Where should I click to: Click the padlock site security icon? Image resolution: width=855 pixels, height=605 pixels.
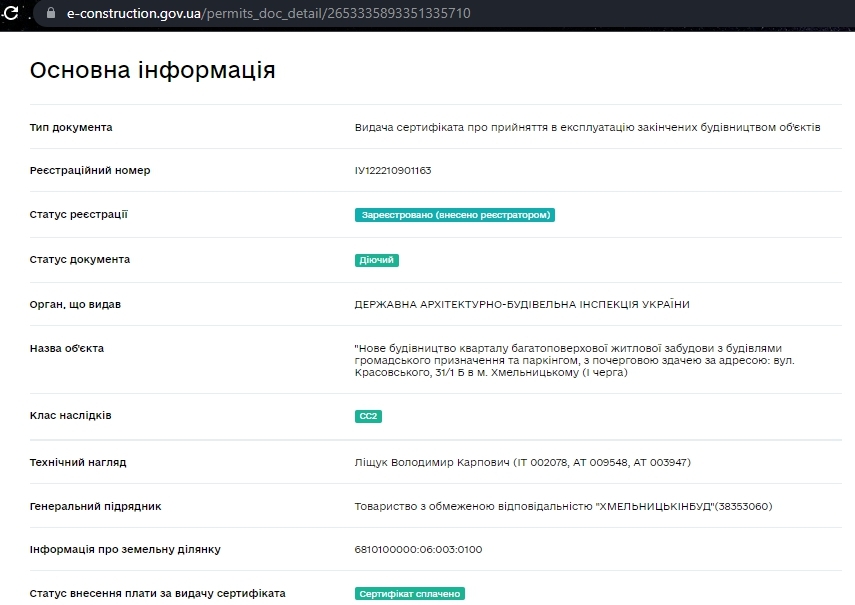[51, 13]
